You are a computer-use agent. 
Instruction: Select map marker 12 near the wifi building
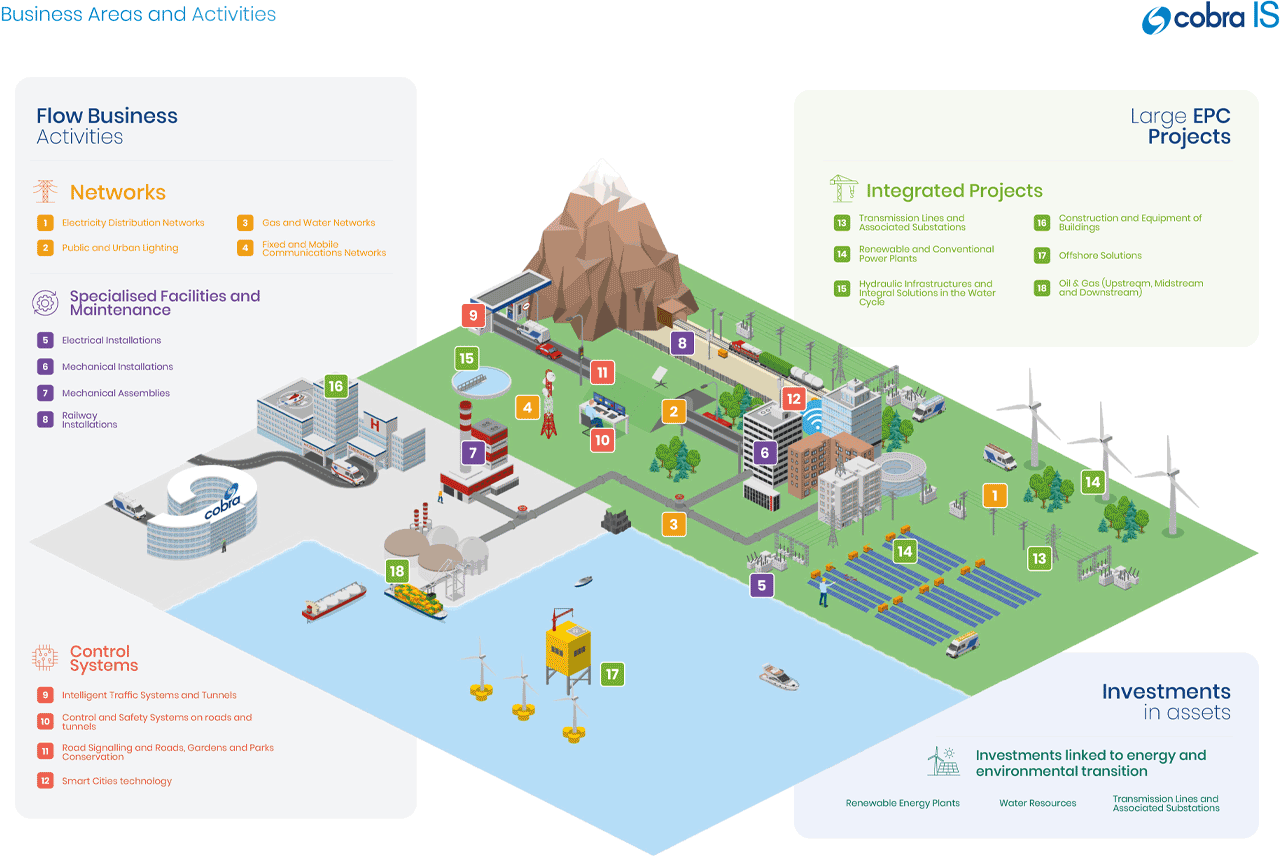(793, 398)
